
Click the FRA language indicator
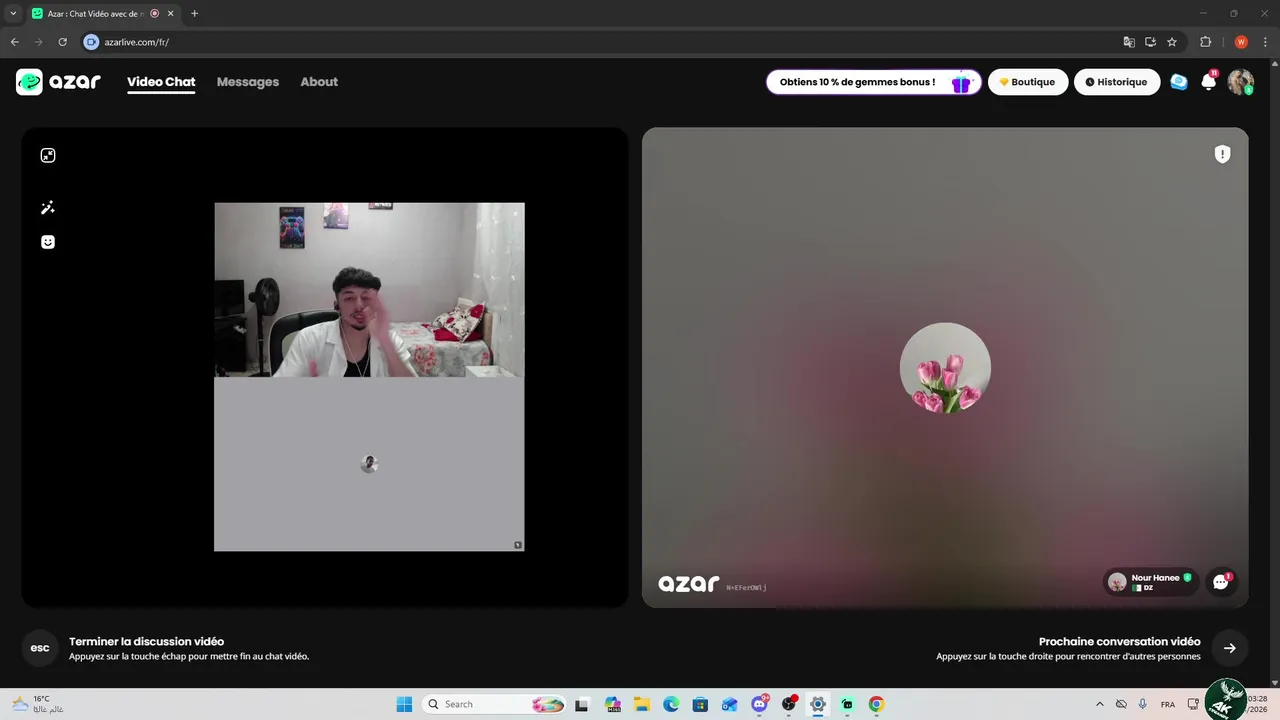click(x=1168, y=704)
